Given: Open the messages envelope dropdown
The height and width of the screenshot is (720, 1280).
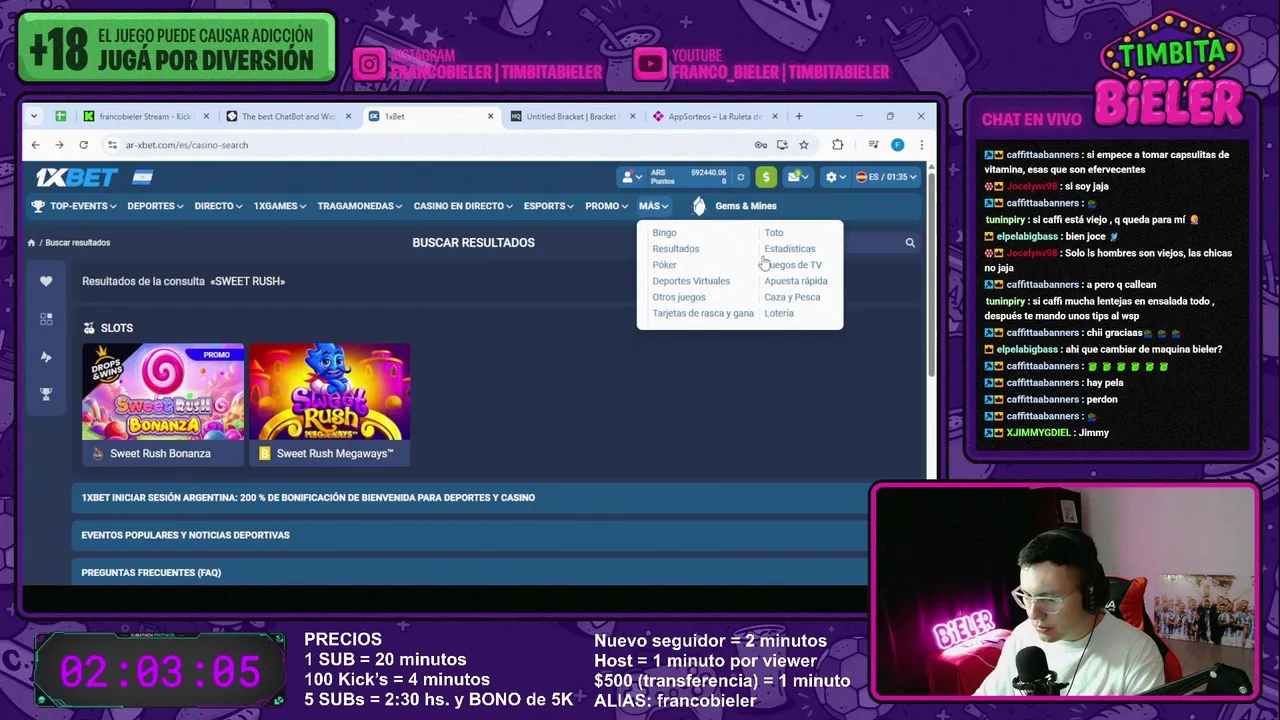Looking at the screenshot, I should pos(798,177).
